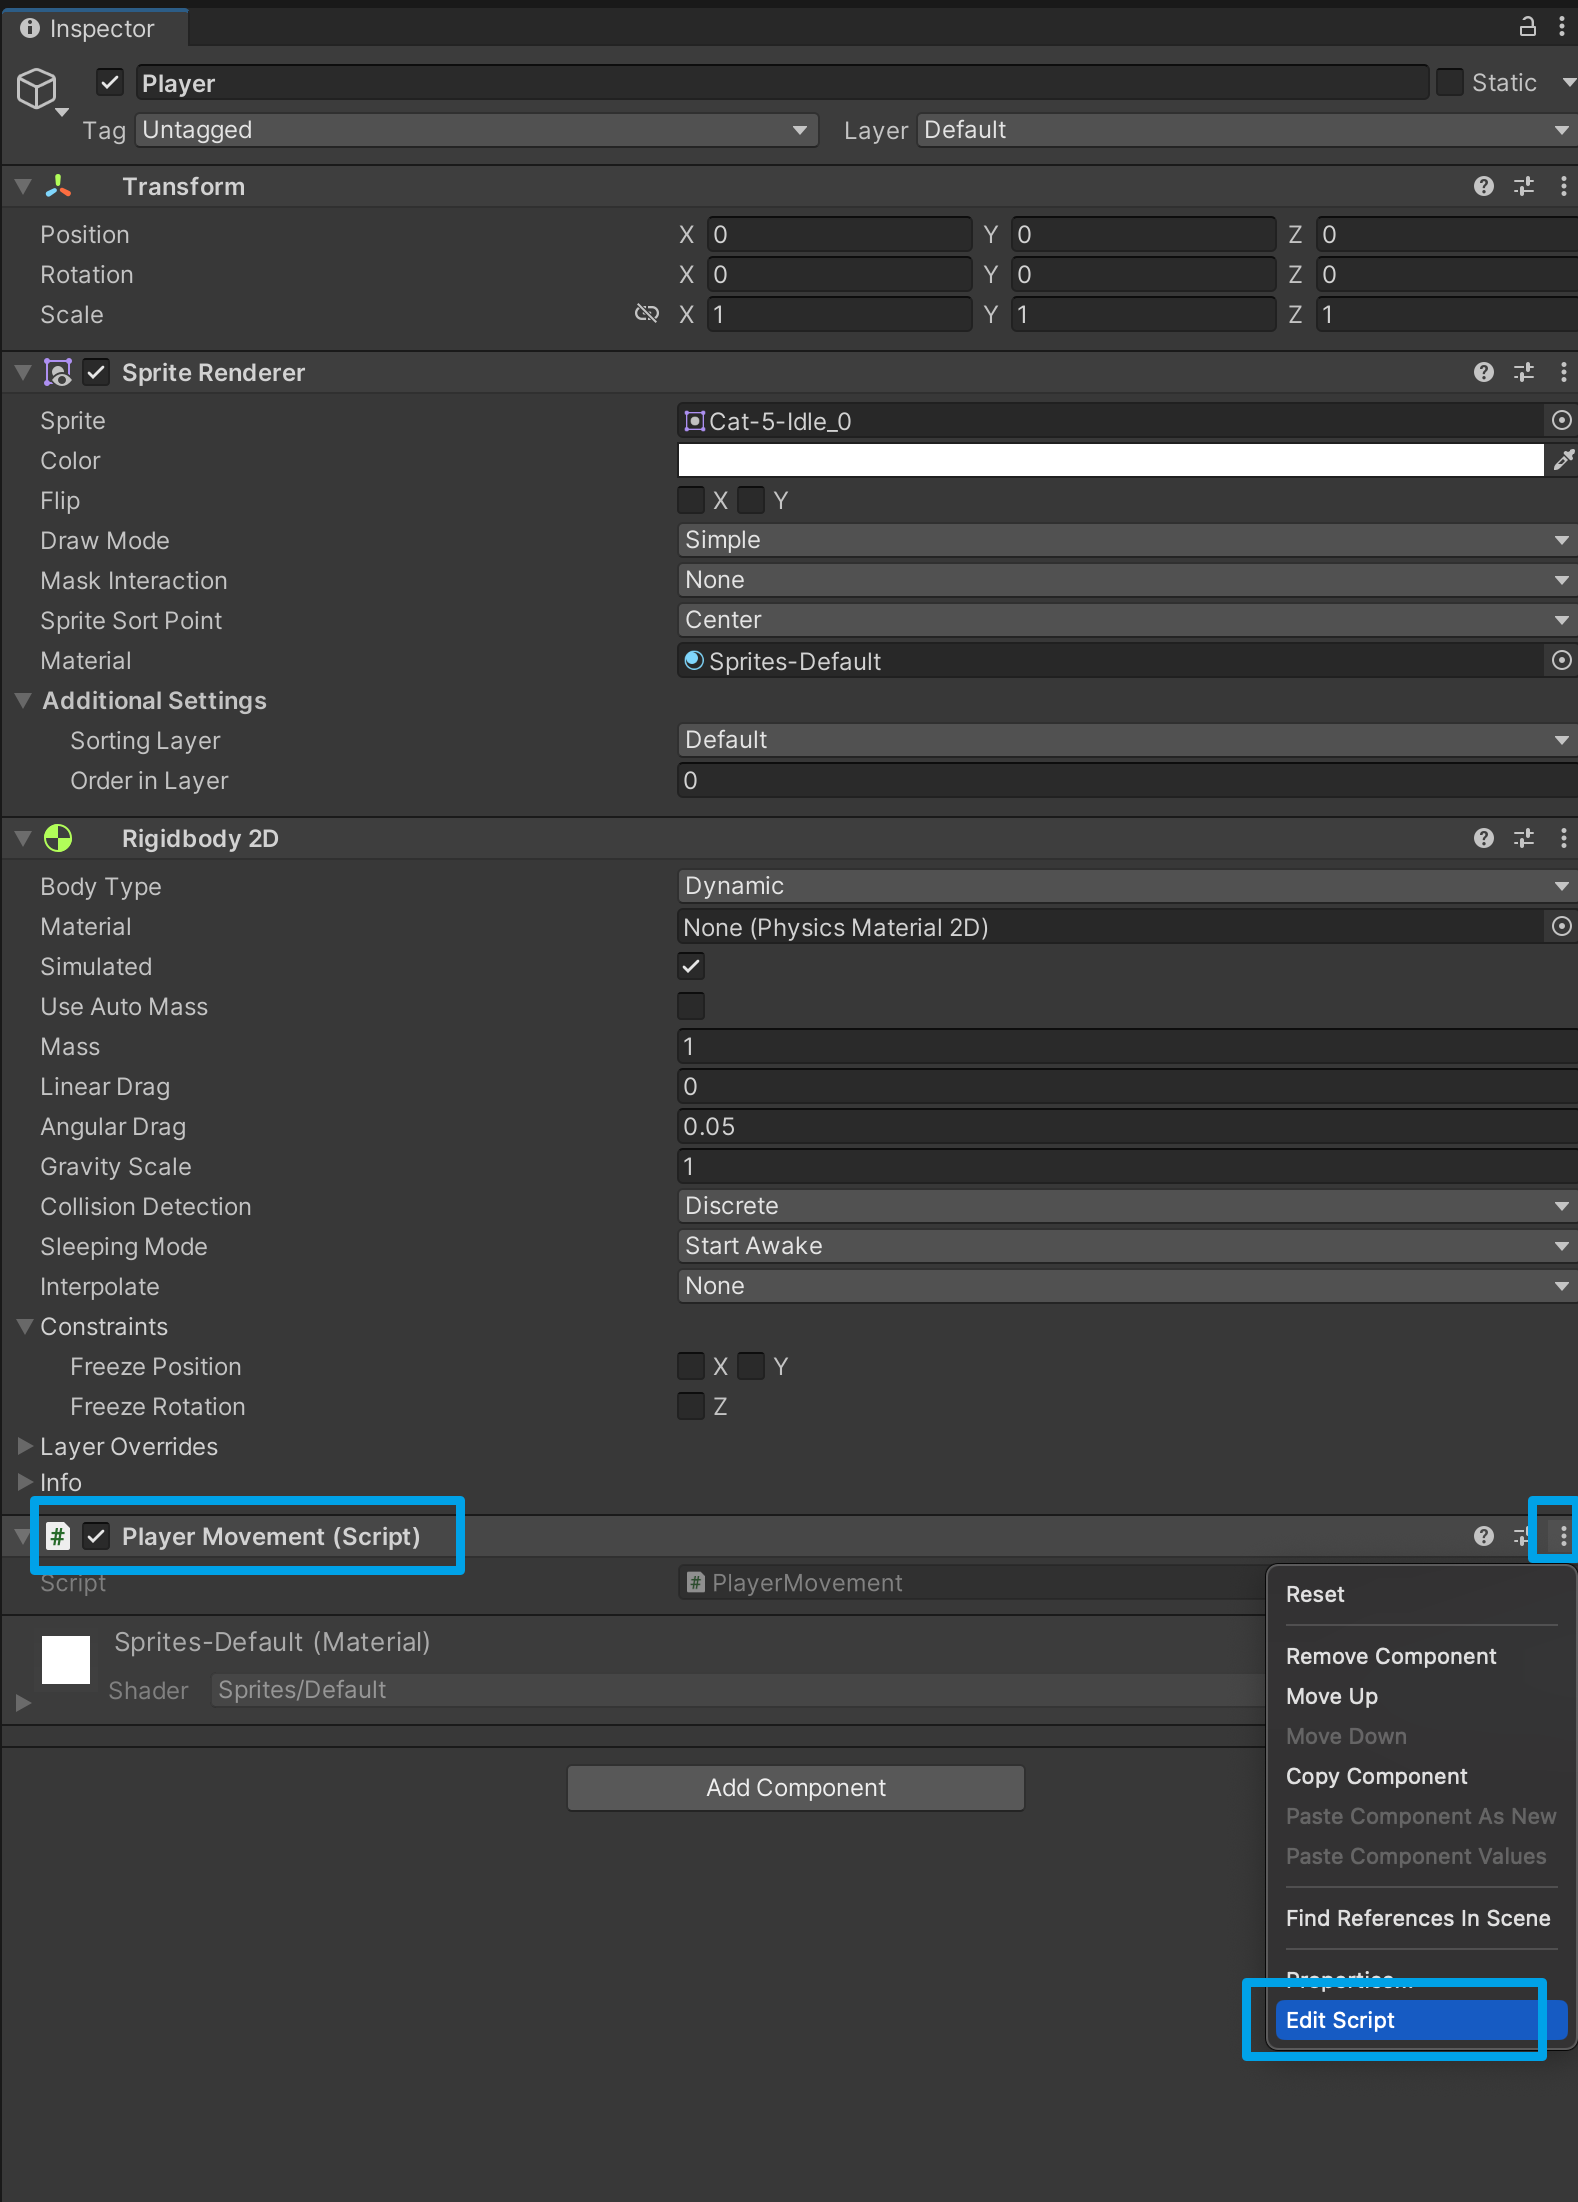1578x2202 pixels.
Task: Open the Transform help icon
Action: [1483, 186]
